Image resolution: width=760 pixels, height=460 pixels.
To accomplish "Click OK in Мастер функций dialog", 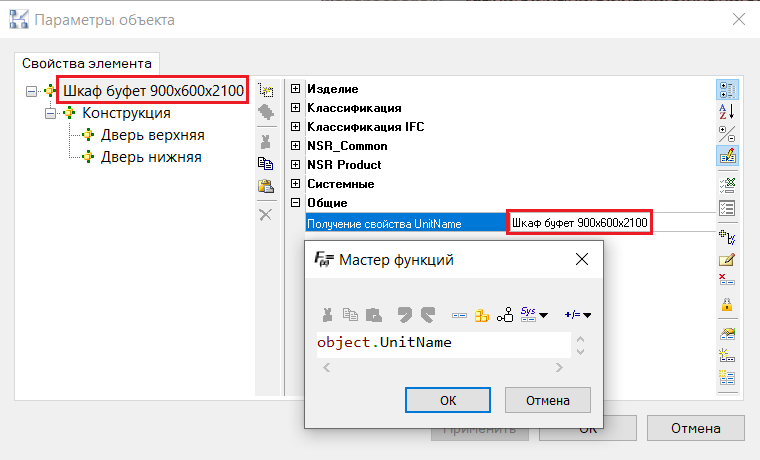I will (x=448, y=400).
